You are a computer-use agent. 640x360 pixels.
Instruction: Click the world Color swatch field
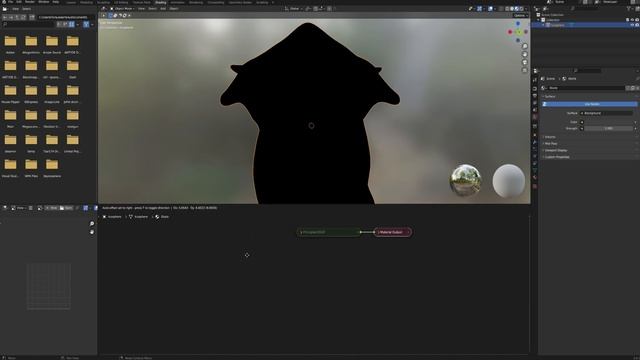[x=608, y=122]
